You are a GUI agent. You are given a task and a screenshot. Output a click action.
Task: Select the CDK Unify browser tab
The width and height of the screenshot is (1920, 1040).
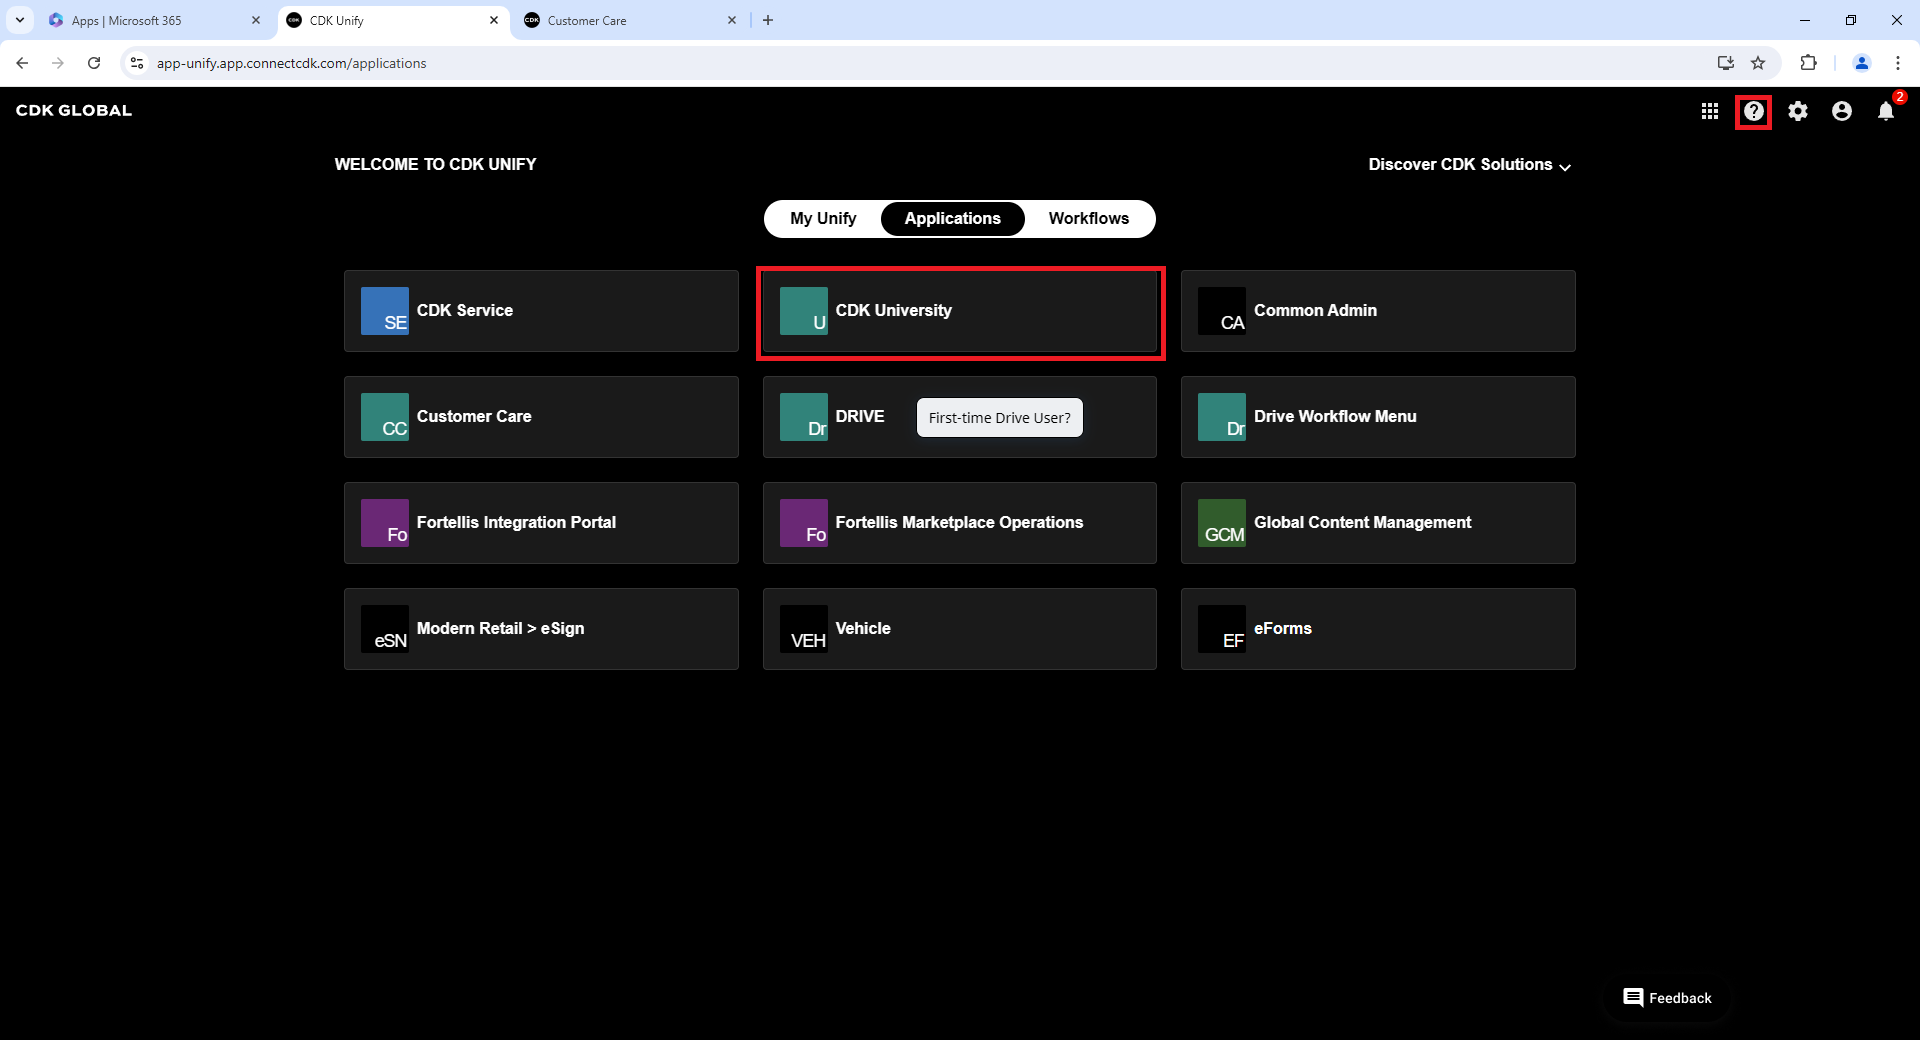393,20
